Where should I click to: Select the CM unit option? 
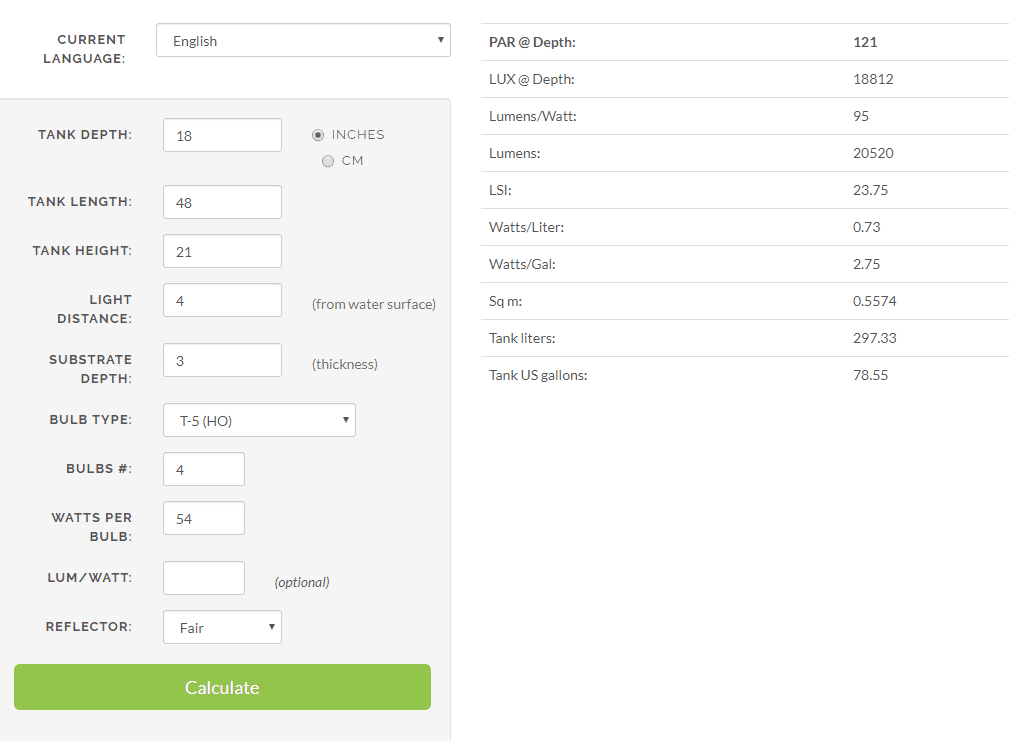(x=328, y=161)
